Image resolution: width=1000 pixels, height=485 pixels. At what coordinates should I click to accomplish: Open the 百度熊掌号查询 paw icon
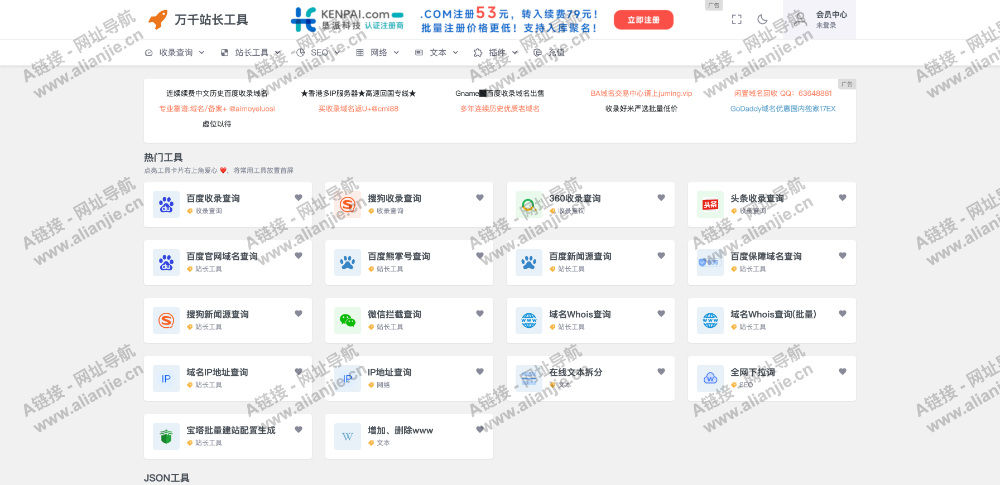[348, 262]
